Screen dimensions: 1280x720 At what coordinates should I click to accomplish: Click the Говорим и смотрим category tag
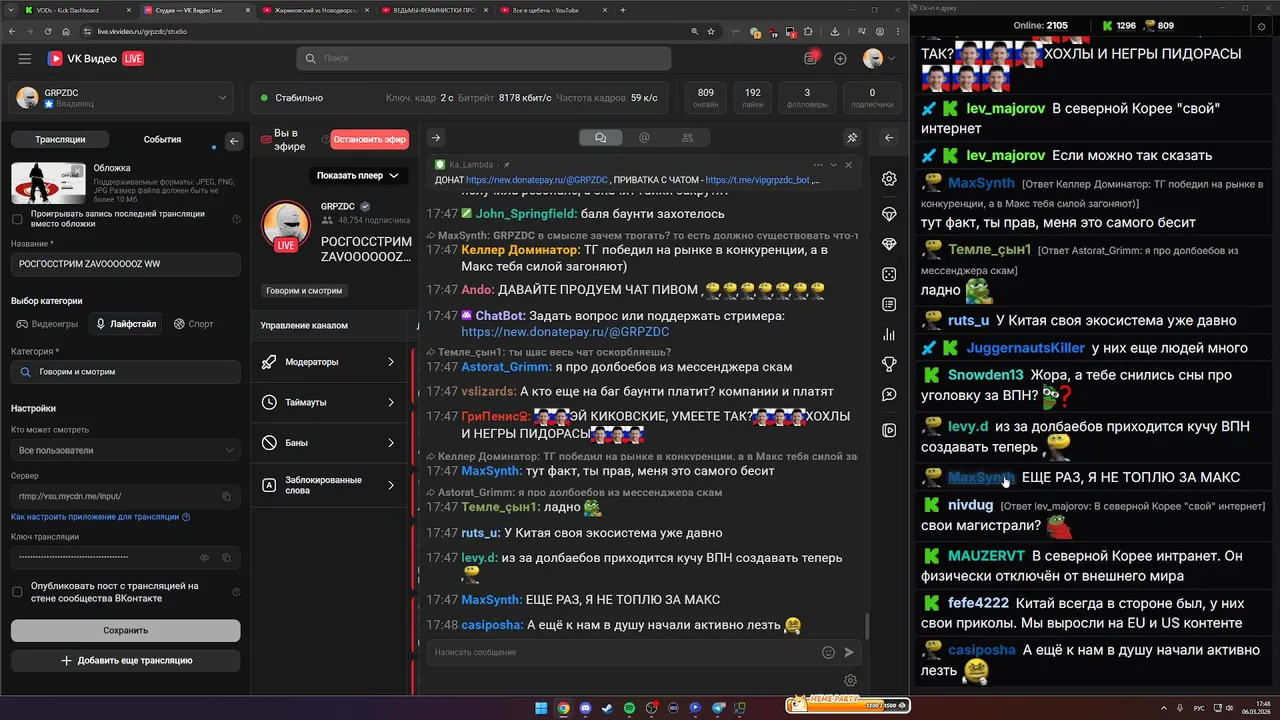(x=304, y=291)
